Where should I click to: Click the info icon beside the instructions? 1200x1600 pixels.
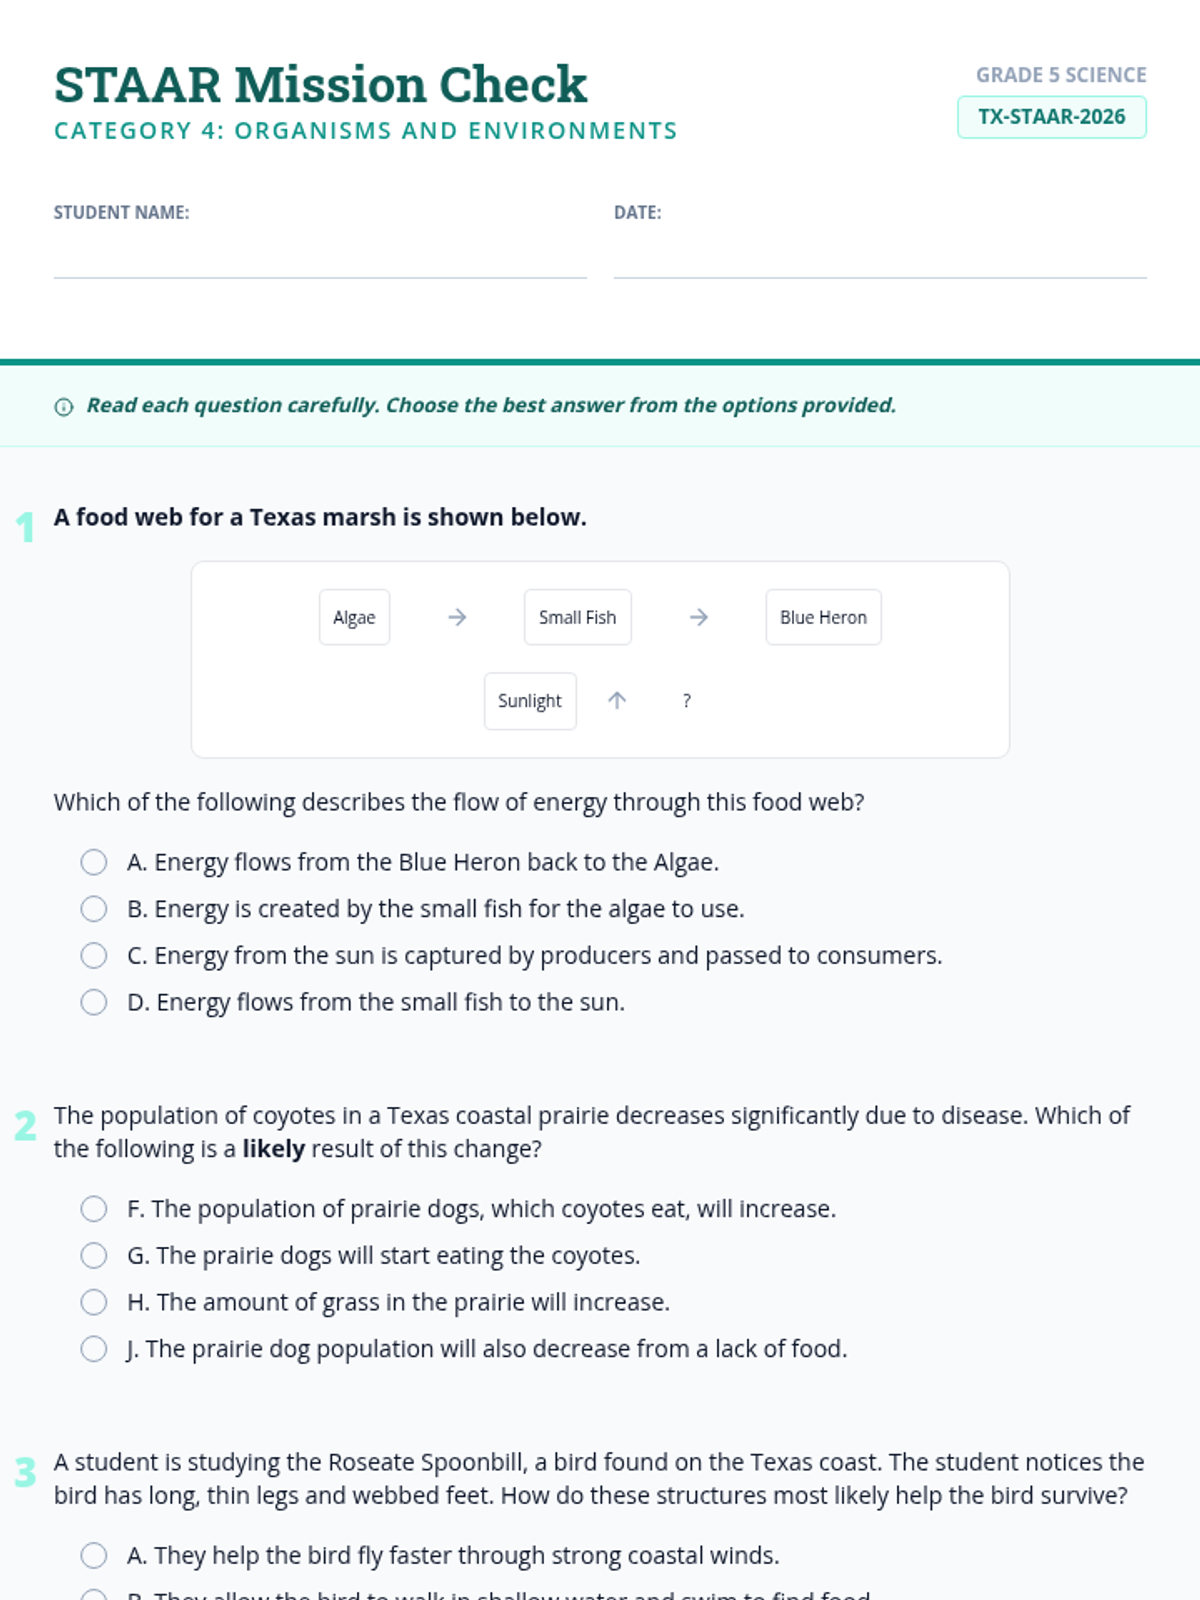tap(64, 407)
